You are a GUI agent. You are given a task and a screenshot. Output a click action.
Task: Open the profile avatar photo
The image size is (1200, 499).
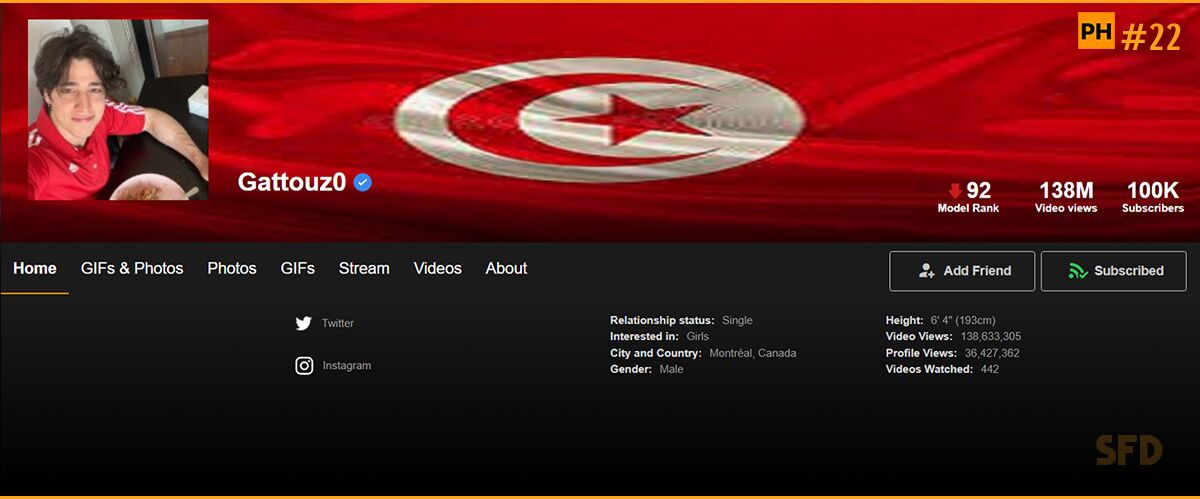point(118,110)
